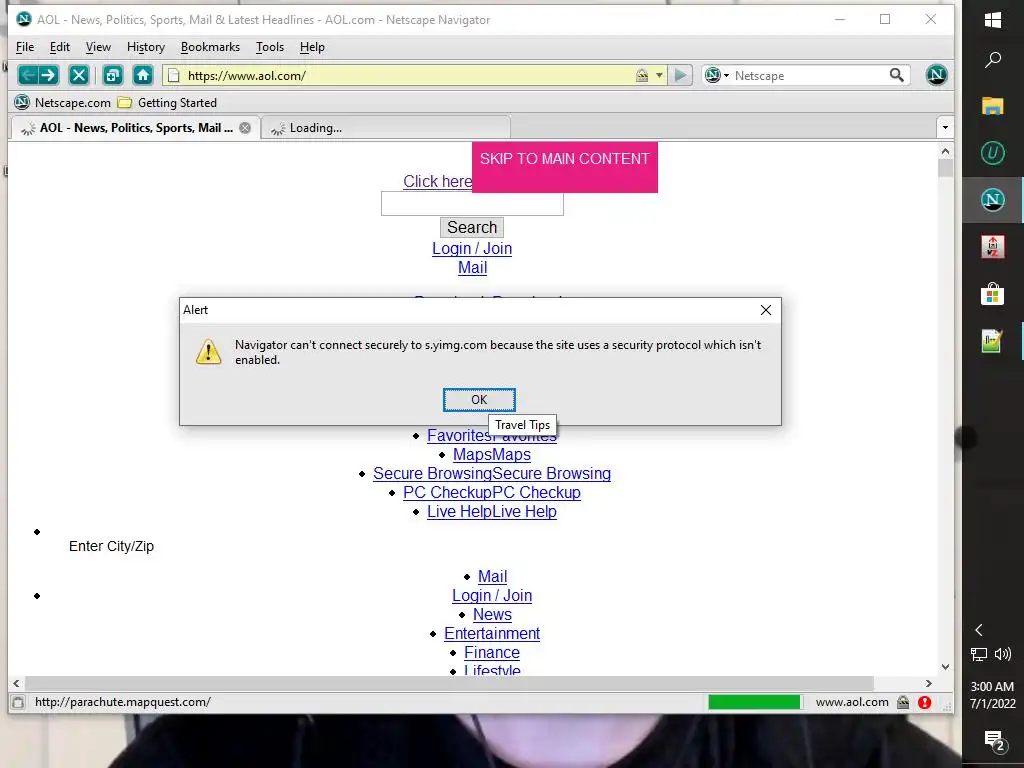Close the AOL tab with its X

(245, 128)
